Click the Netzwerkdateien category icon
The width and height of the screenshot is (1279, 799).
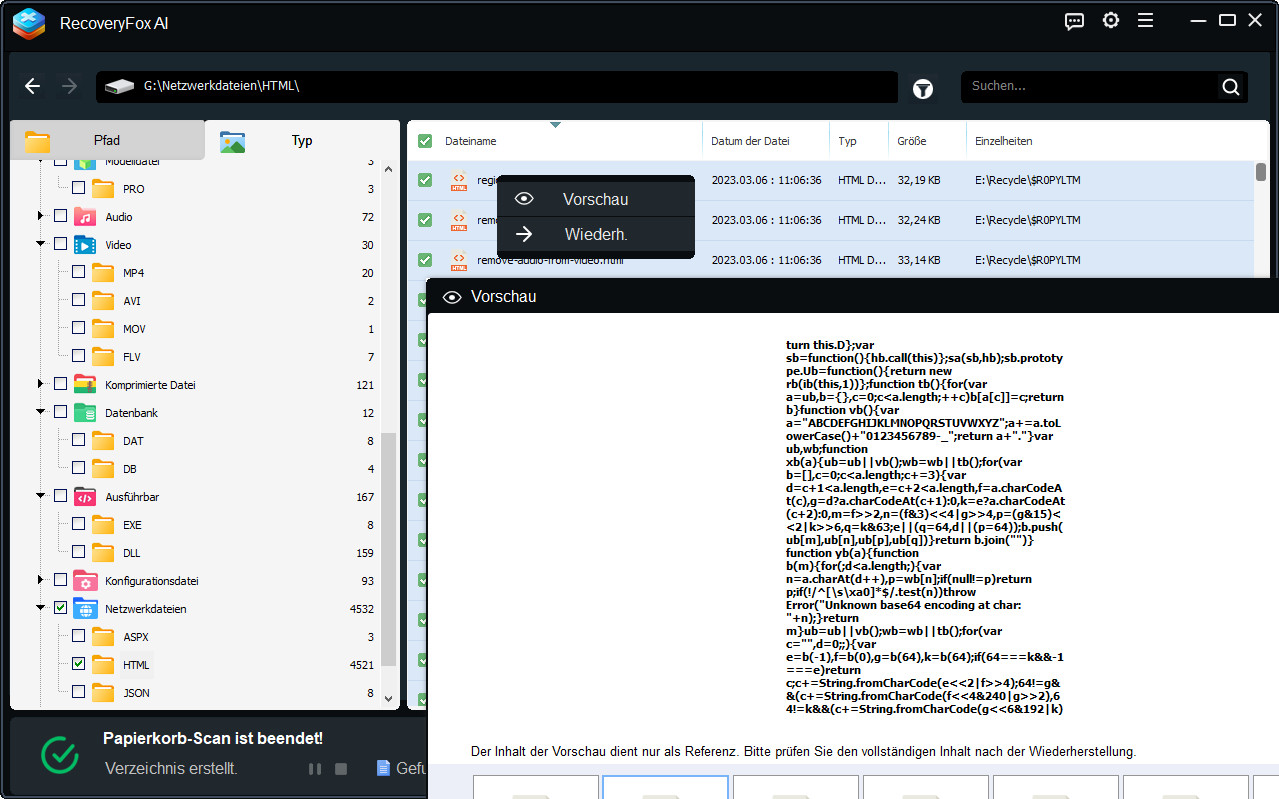pyautogui.click(x=86, y=609)
